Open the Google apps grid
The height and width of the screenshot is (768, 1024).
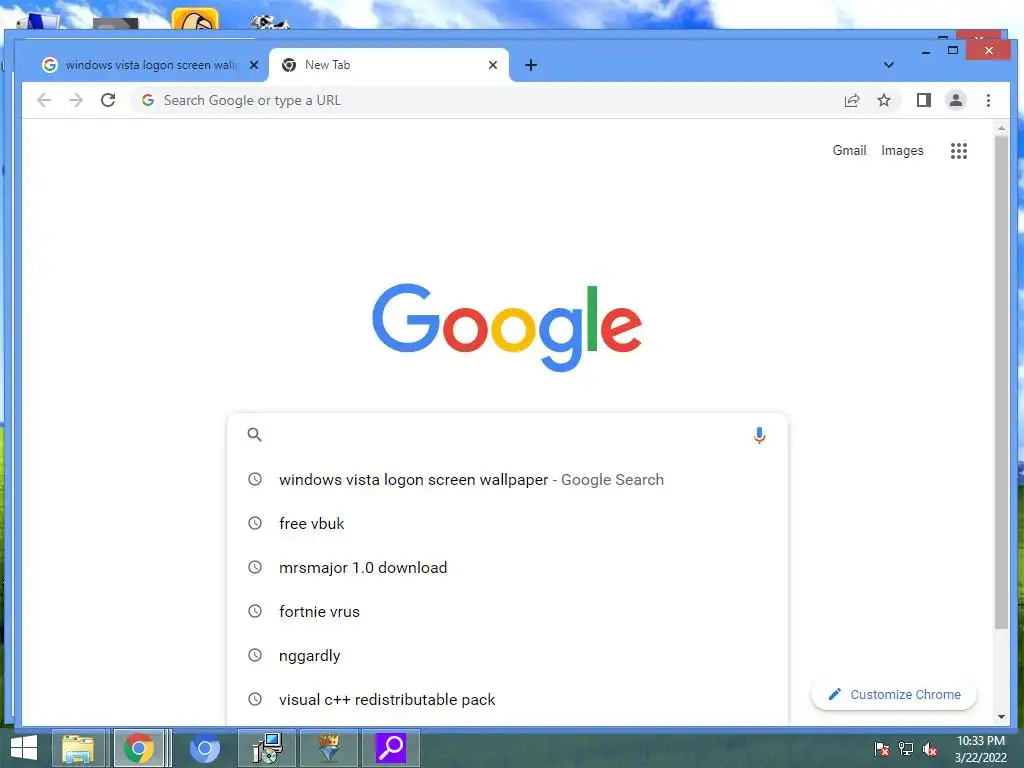coord(959,151)
